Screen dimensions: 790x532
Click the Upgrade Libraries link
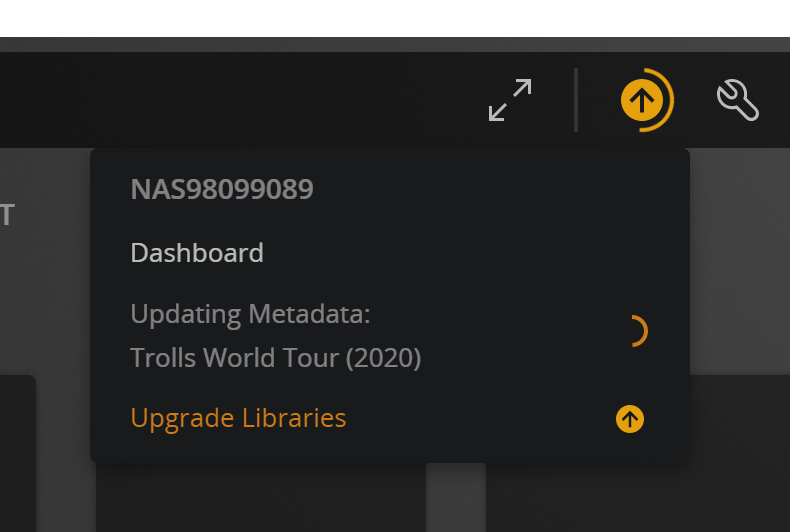click(238, 418)
